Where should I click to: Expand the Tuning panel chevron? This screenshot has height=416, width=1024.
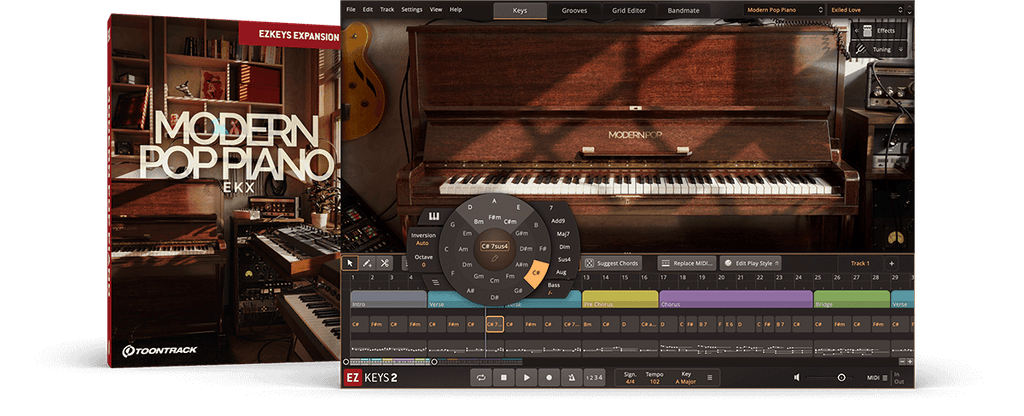click(x=901, y=50)
